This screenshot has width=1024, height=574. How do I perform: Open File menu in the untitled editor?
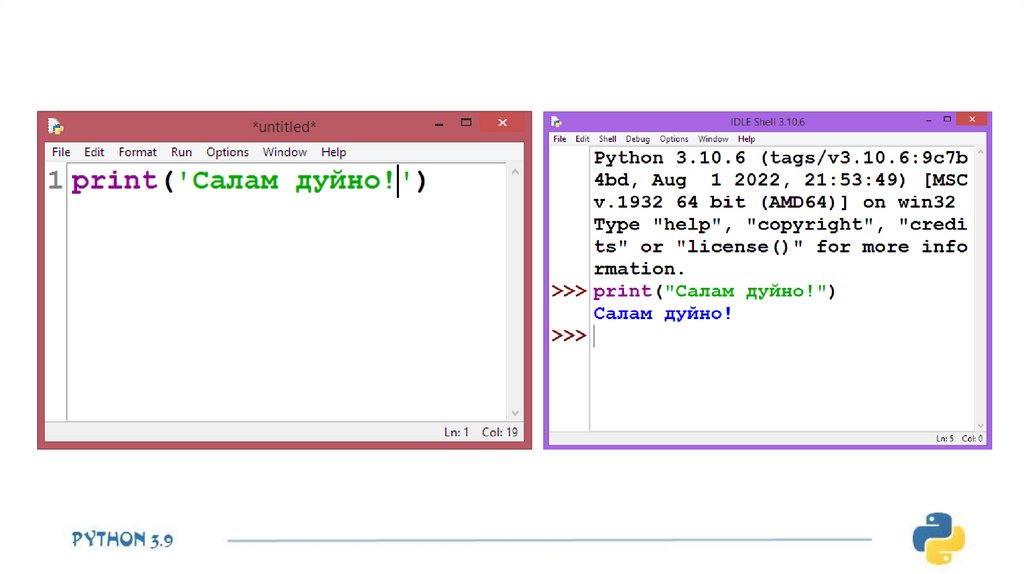point(61,152)
